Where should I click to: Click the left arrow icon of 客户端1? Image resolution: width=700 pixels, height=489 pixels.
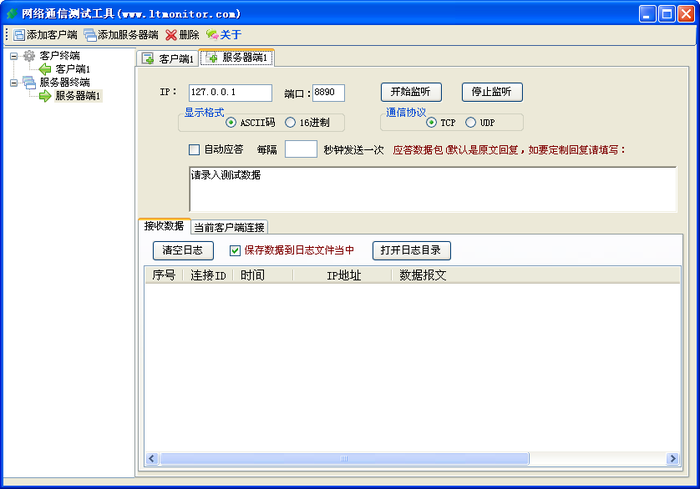coord(45,69)
